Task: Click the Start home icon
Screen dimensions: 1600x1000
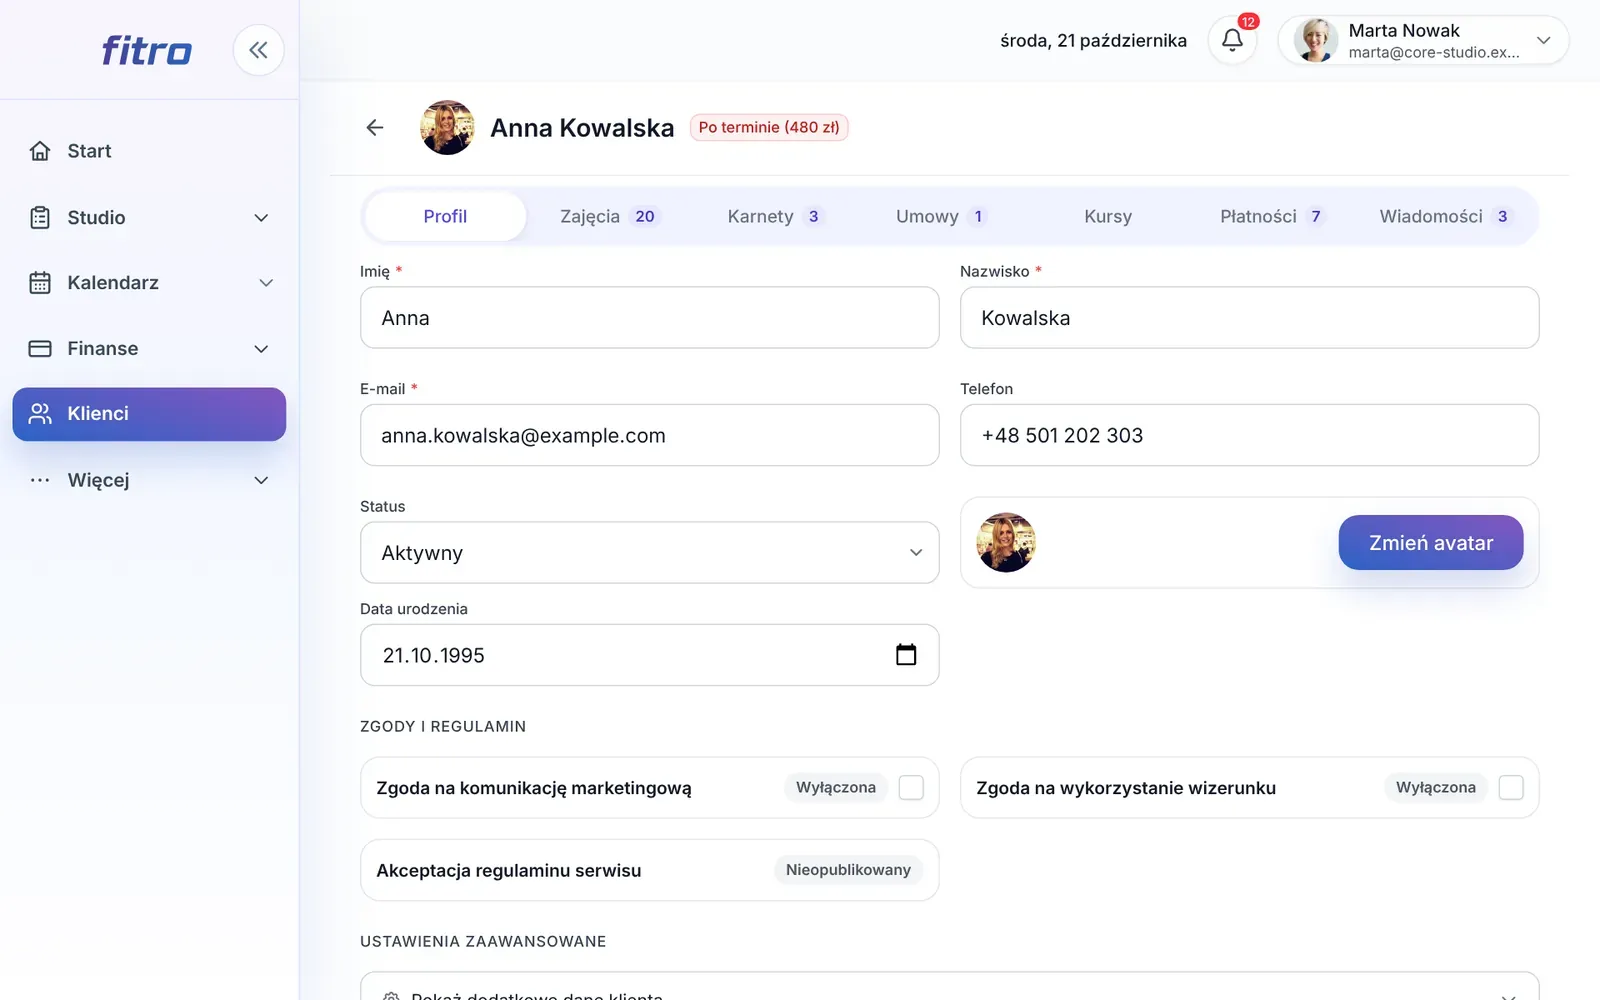Action: 40,151
